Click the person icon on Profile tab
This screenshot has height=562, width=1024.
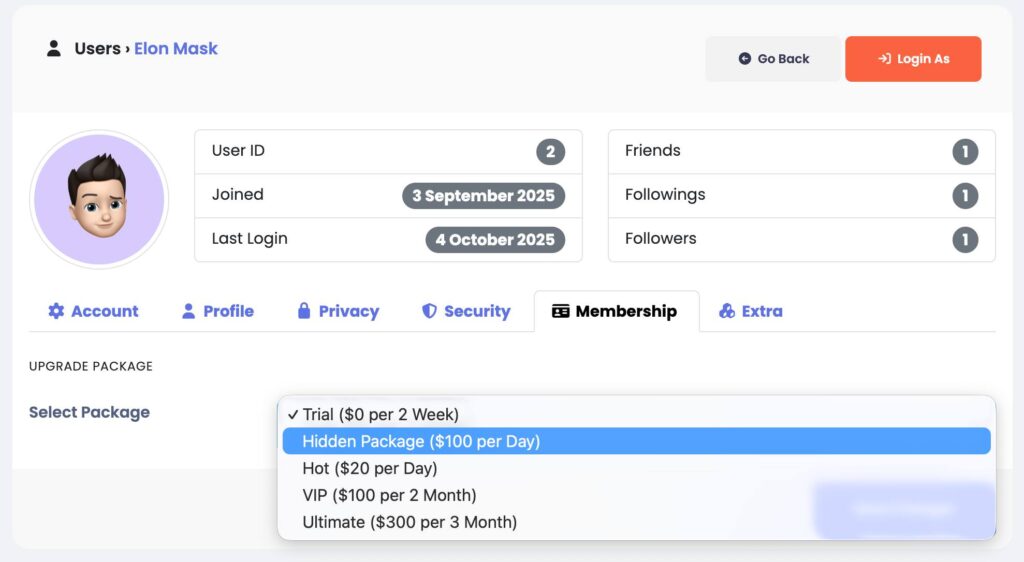pyautogui.click(x=188, y=311)
